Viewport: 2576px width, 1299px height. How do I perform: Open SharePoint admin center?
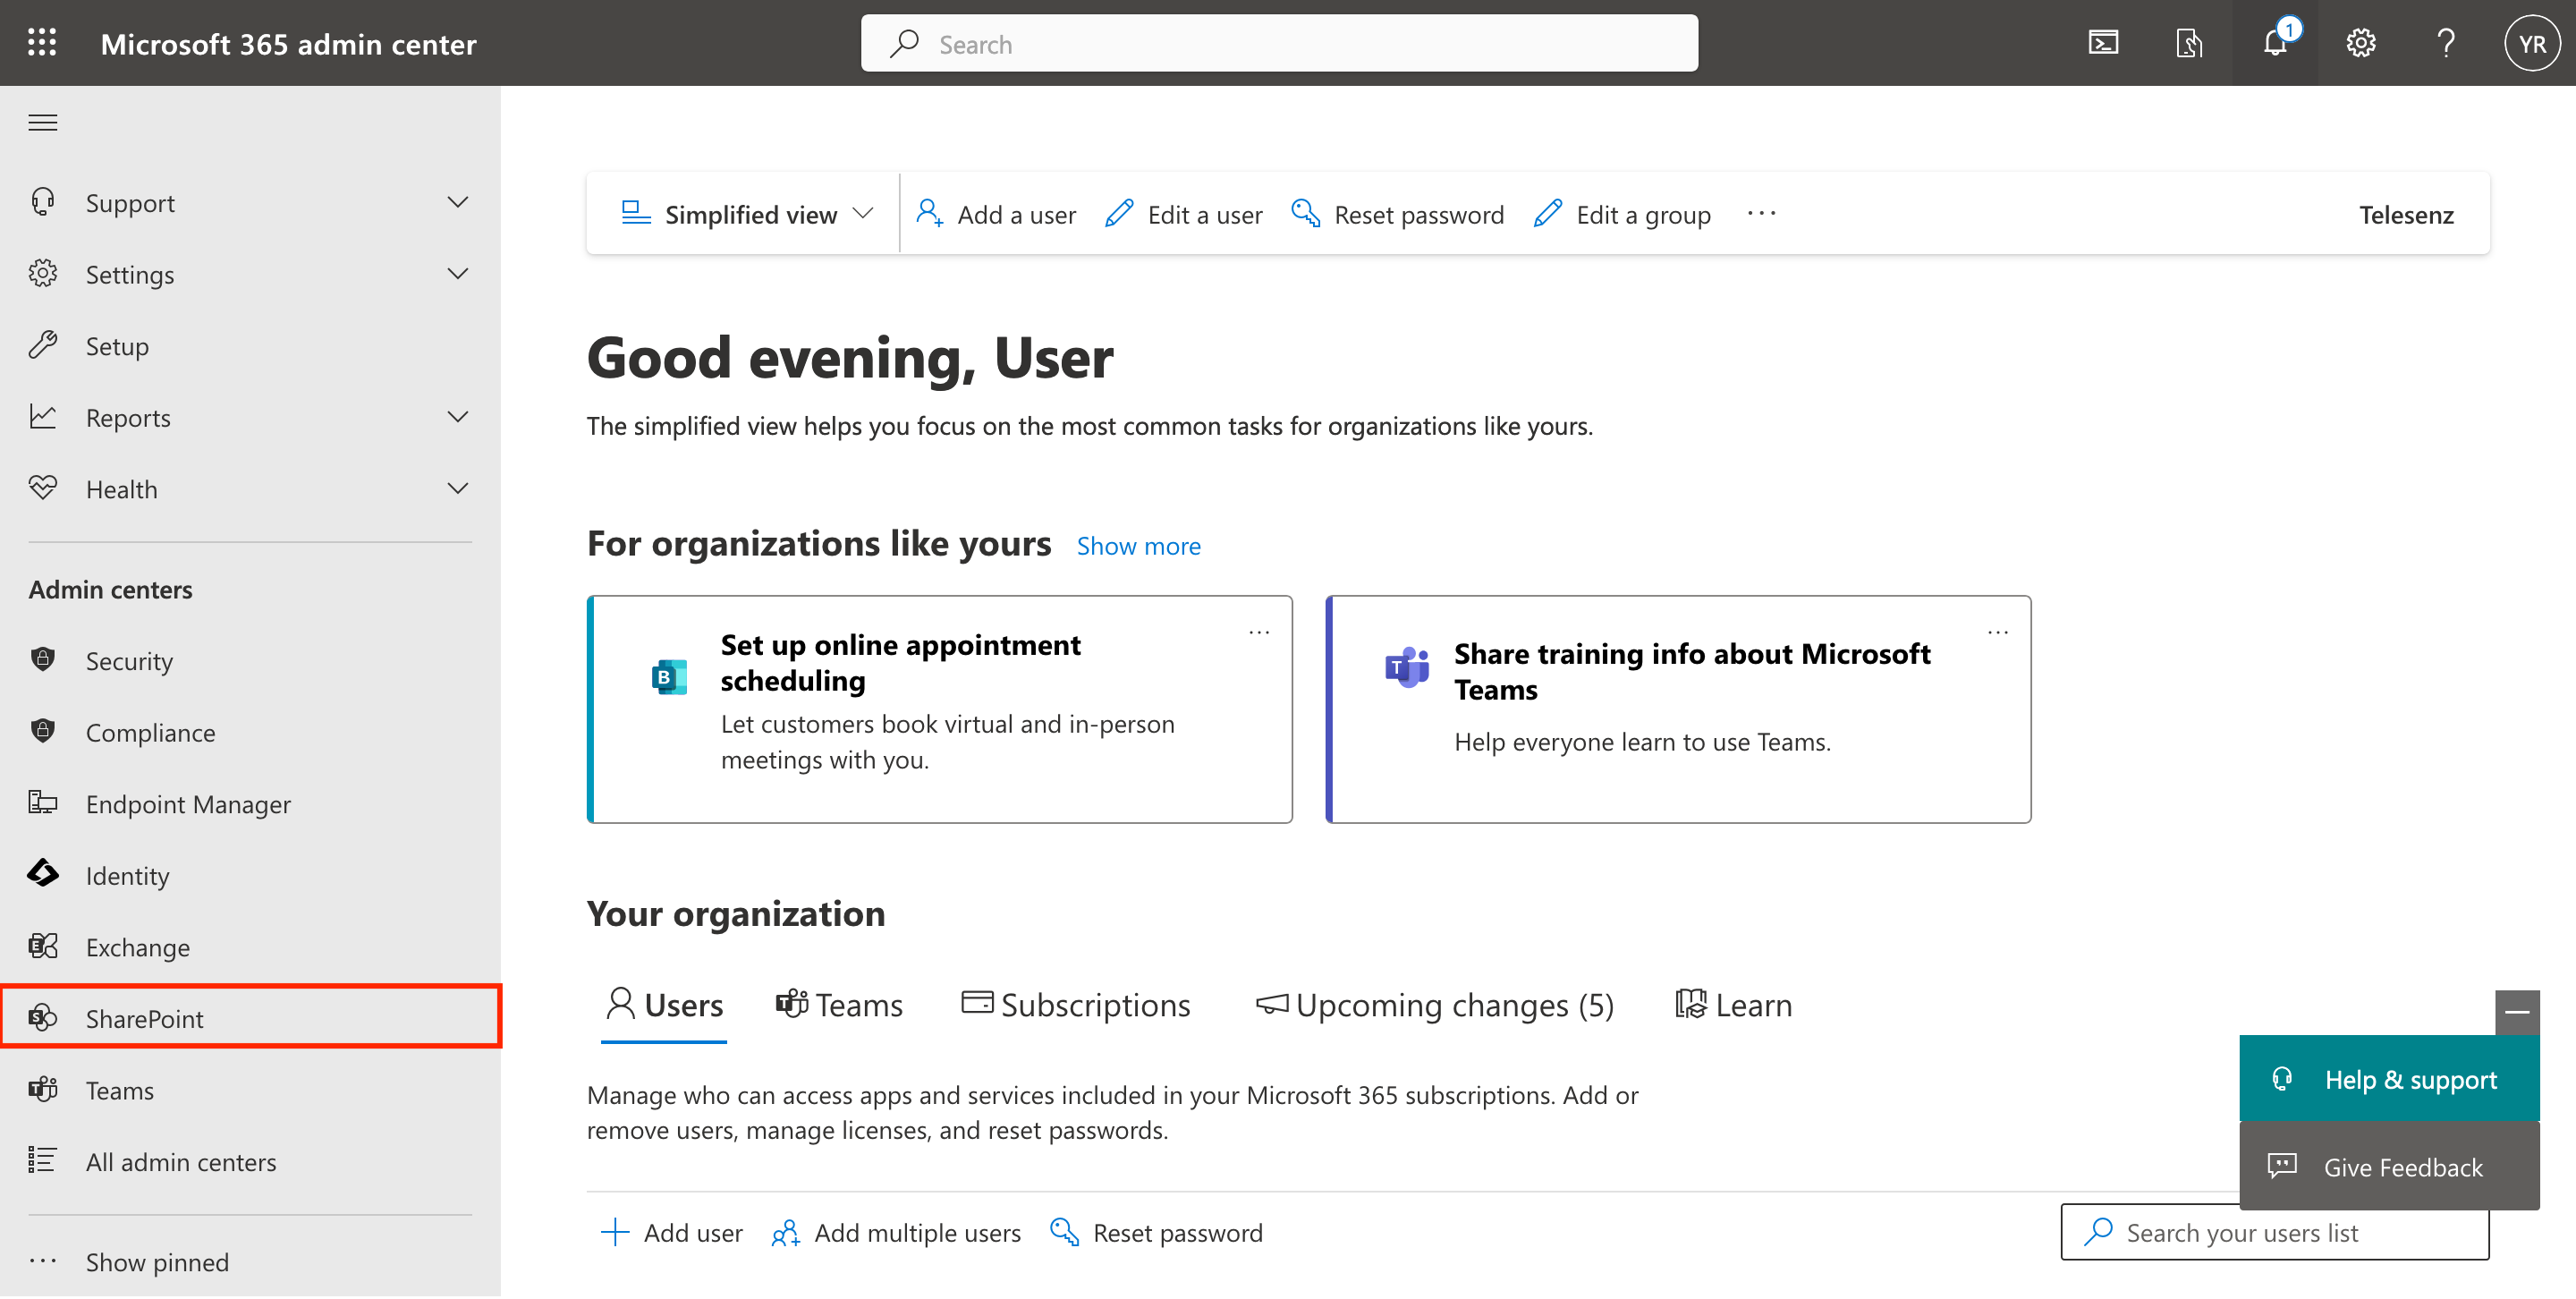pos(250,1018)
